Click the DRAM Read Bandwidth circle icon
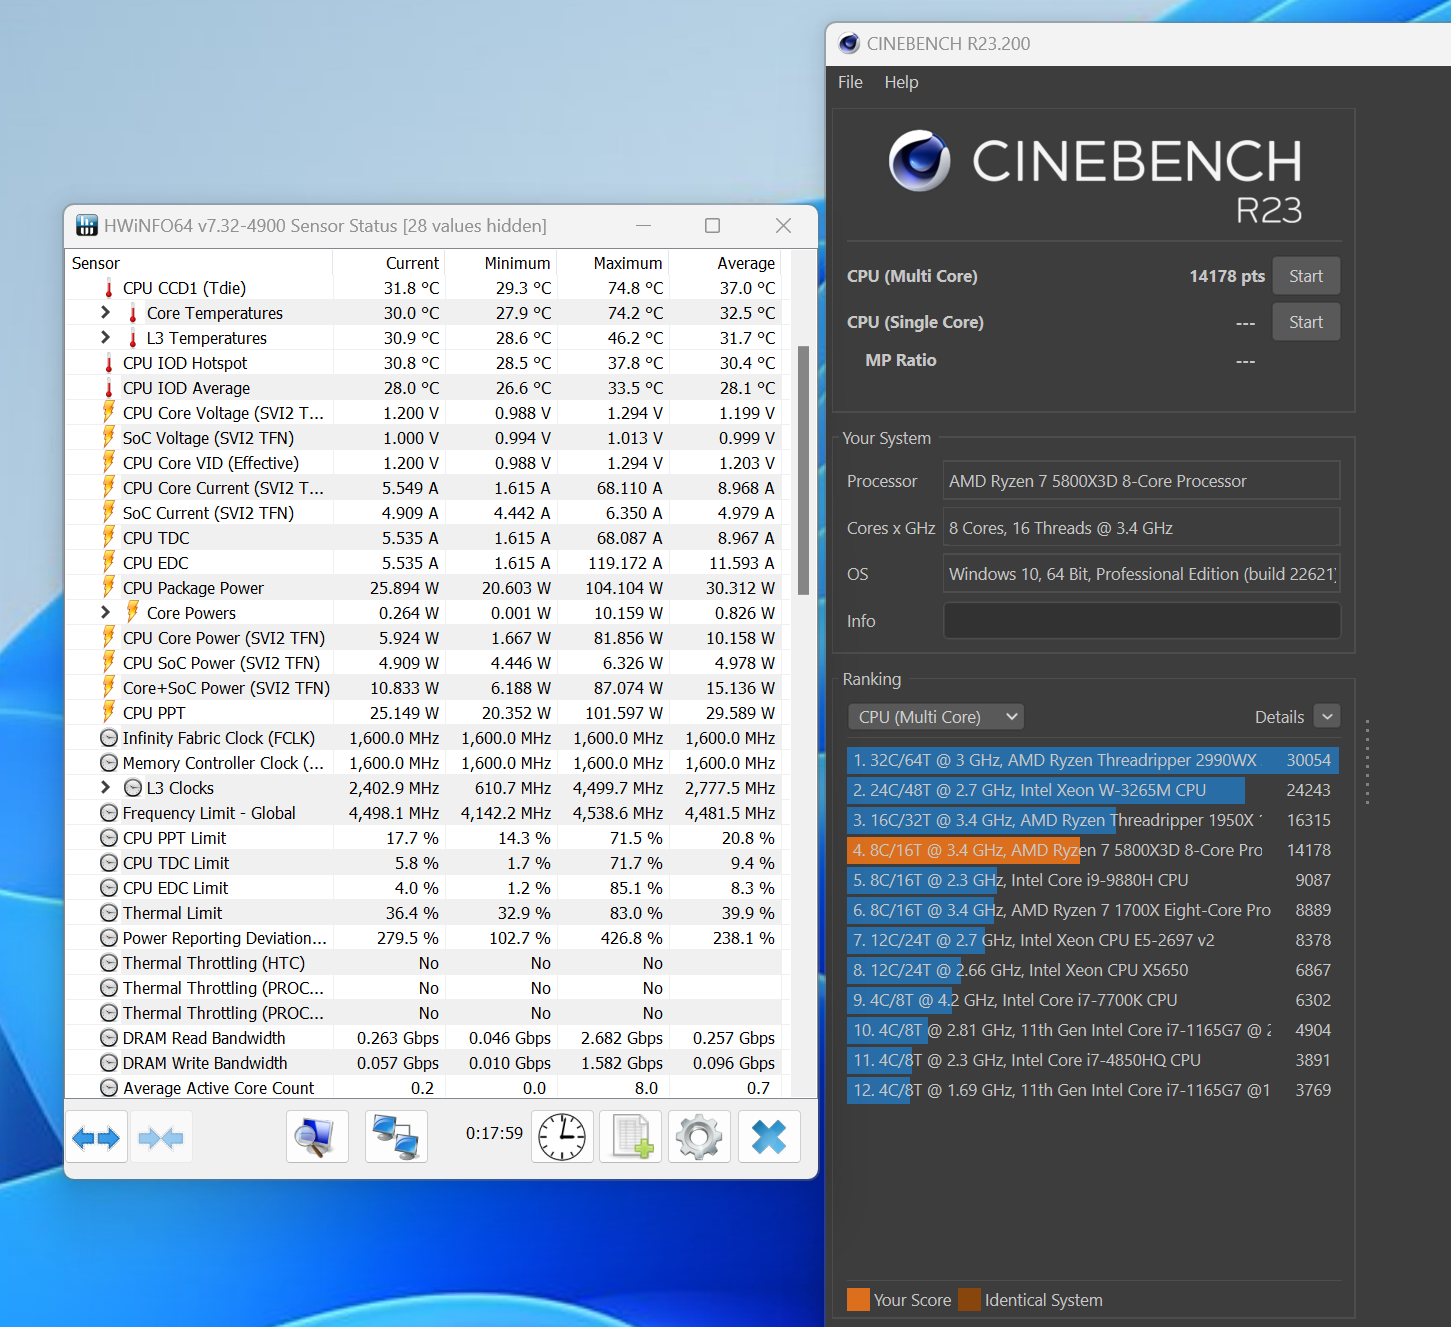 tap(109, 1038)
